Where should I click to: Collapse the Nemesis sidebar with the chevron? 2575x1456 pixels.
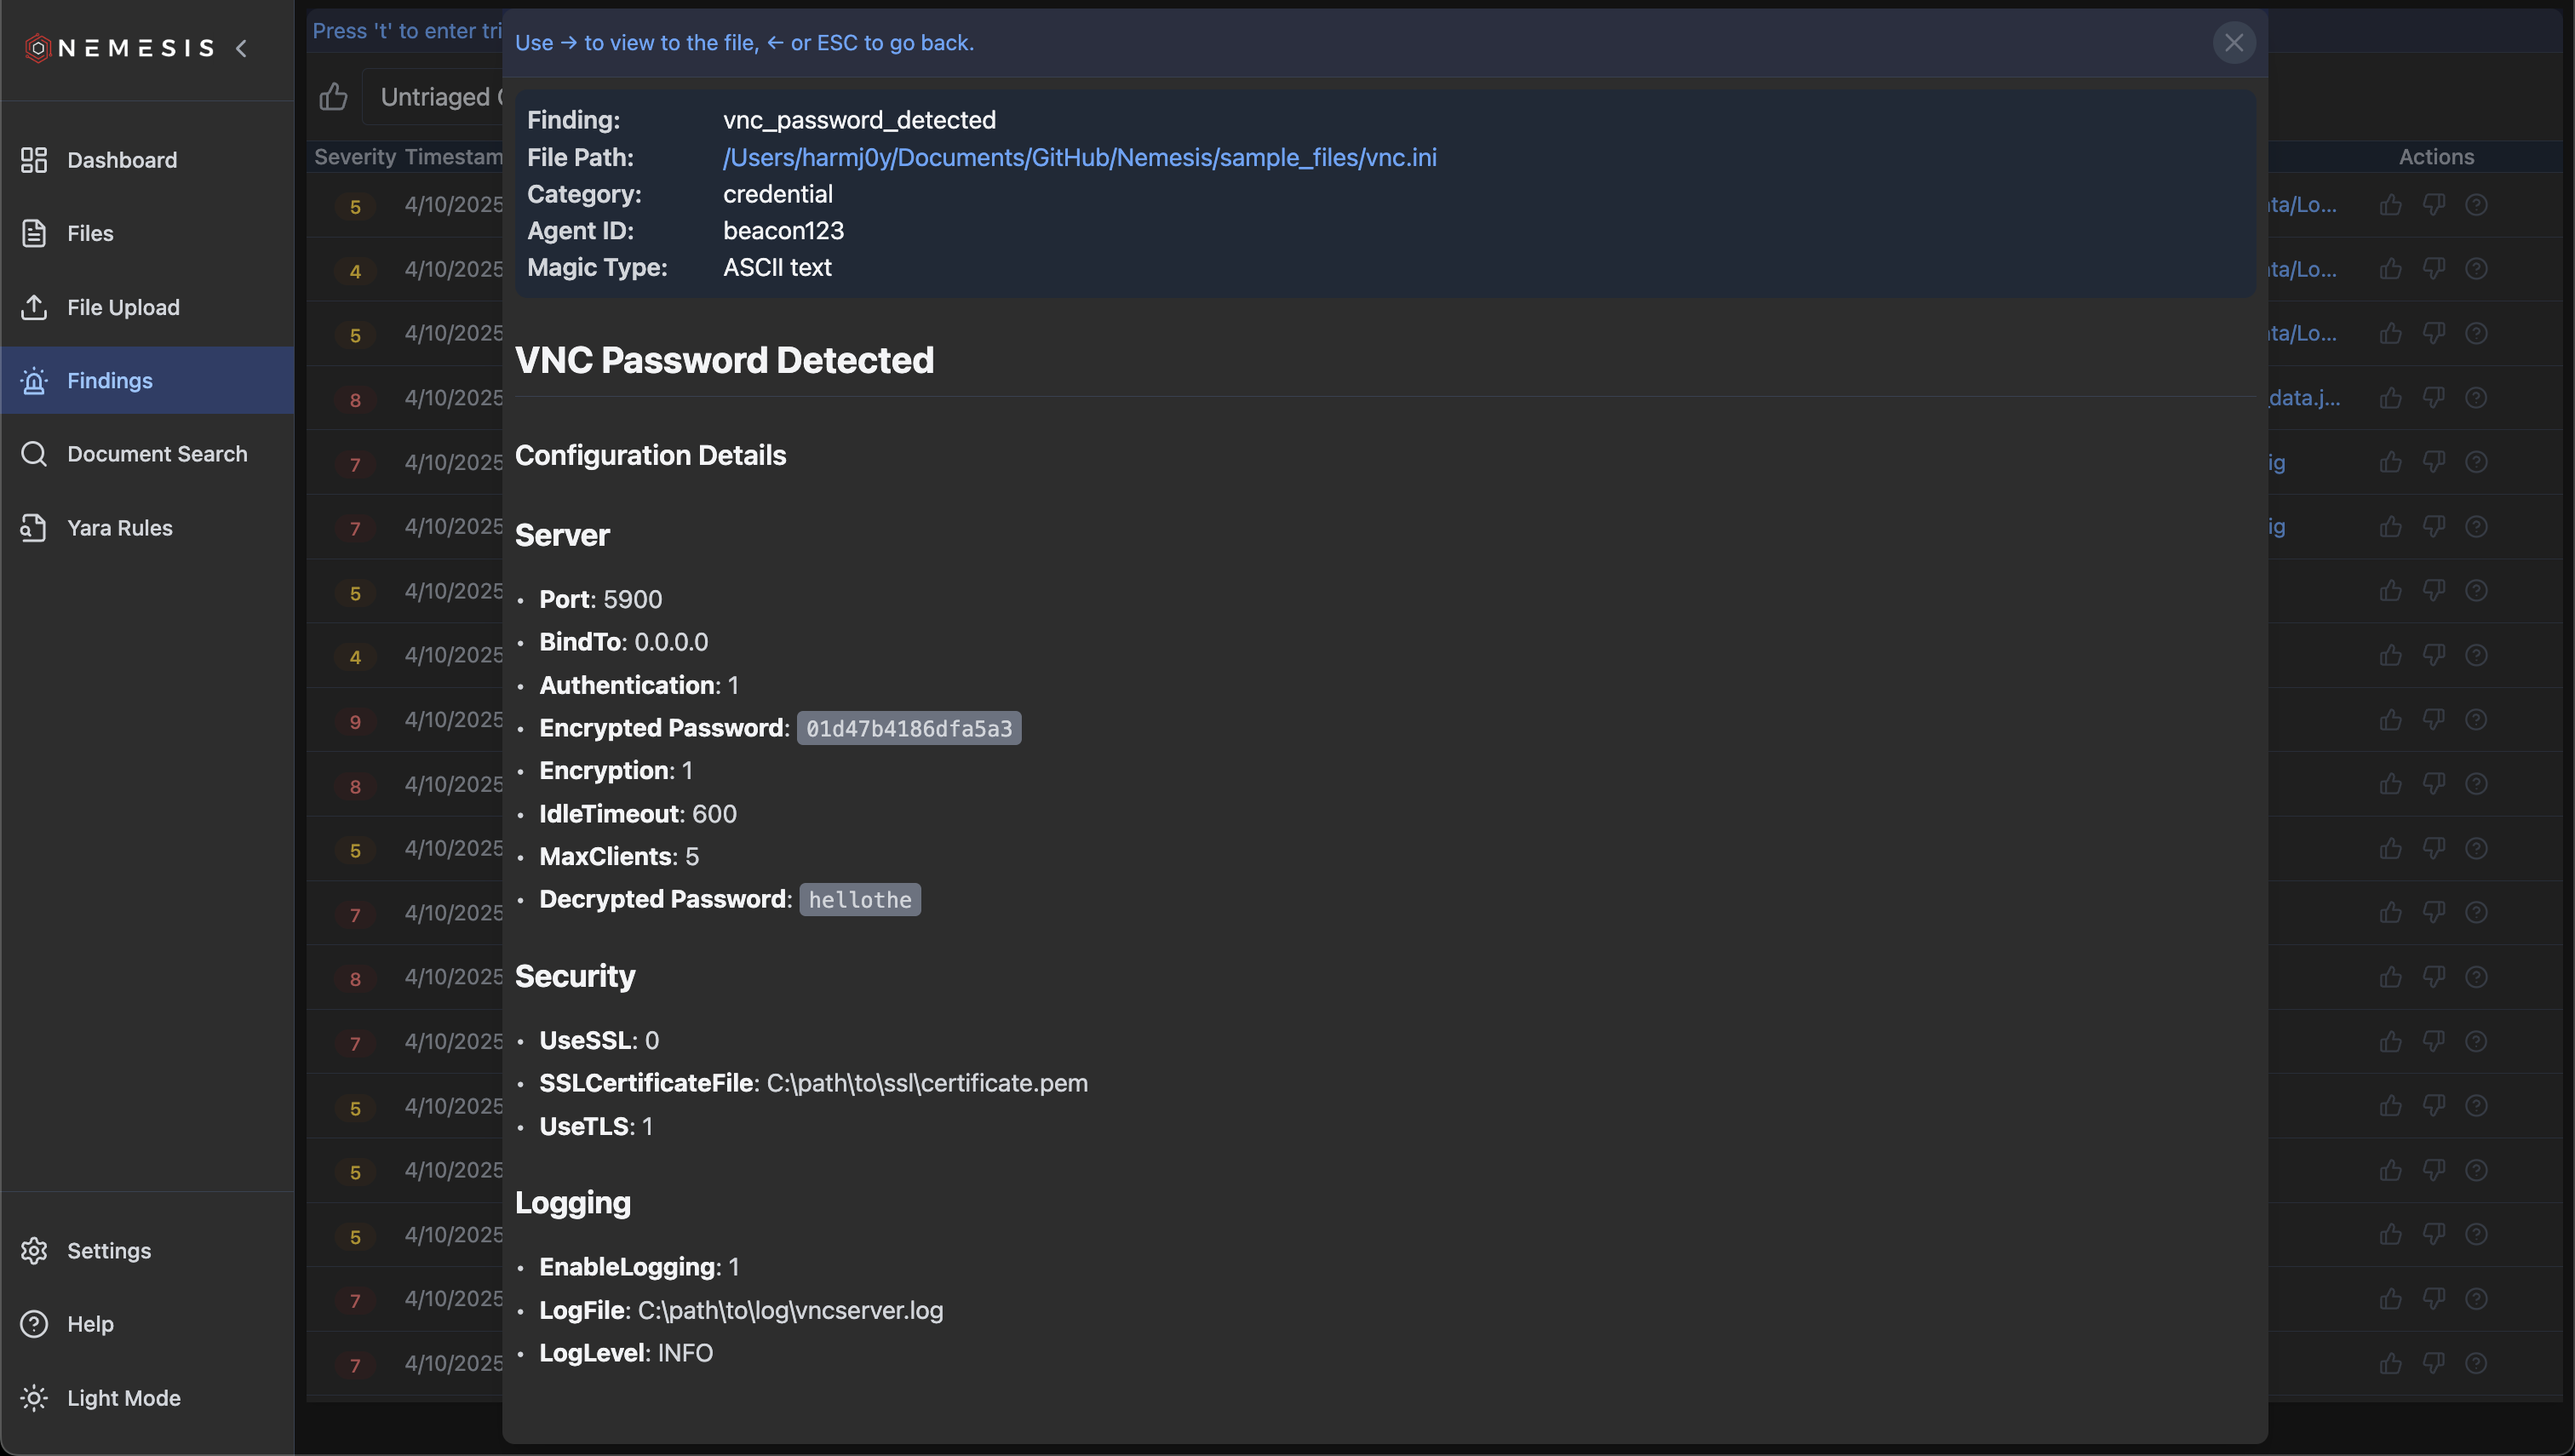pyautogui.click(x=241, y=48)
